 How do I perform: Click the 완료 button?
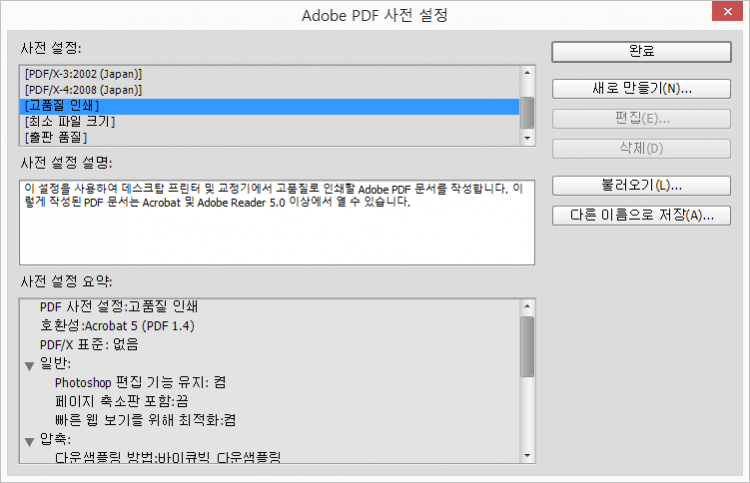point(641,50)
